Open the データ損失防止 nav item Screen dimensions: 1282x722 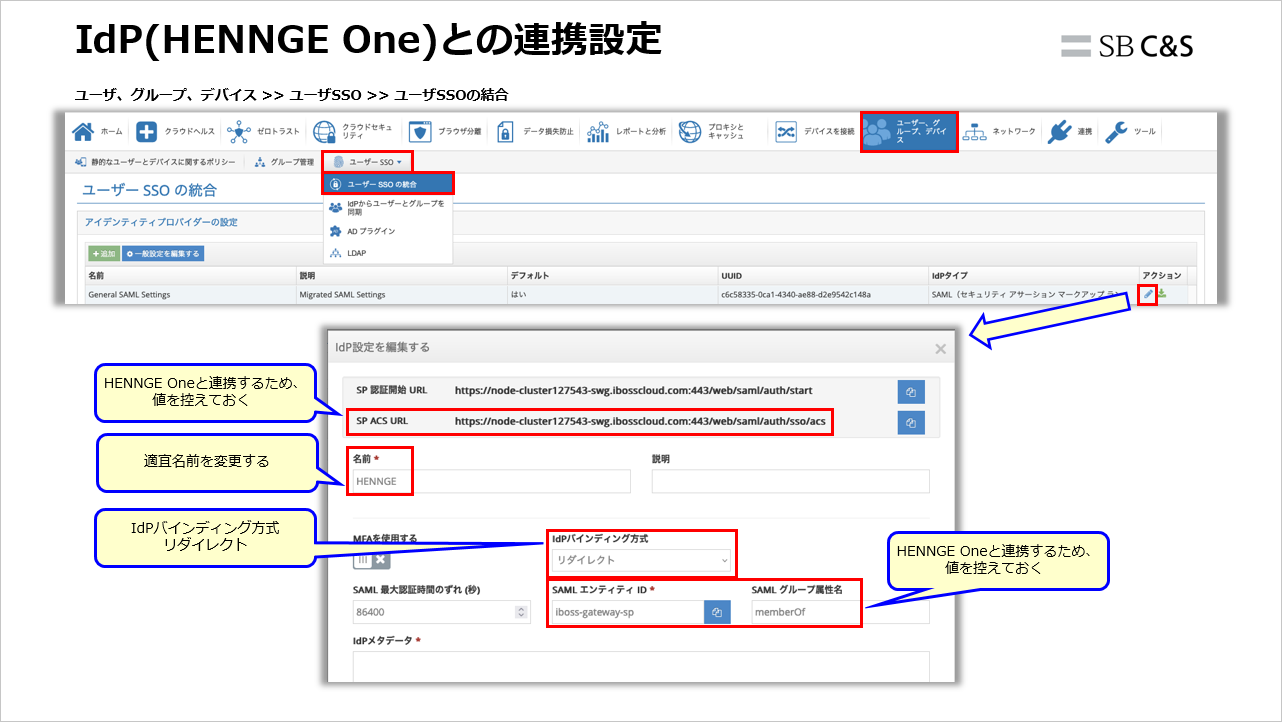535,132
